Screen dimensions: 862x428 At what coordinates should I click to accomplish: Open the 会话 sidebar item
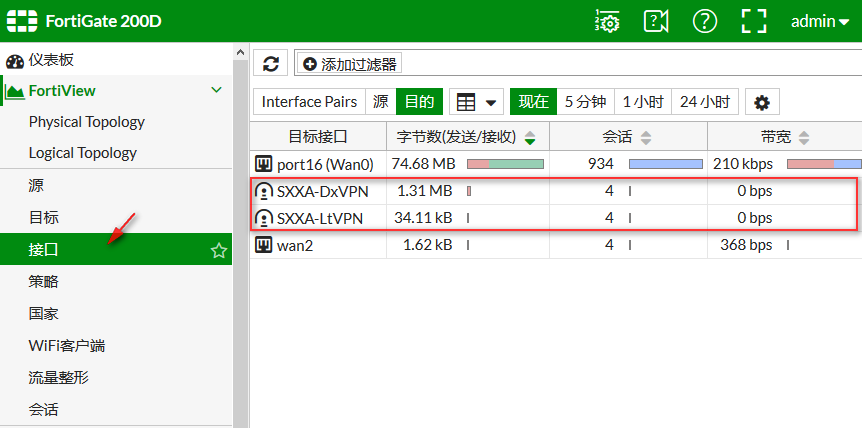116,409
